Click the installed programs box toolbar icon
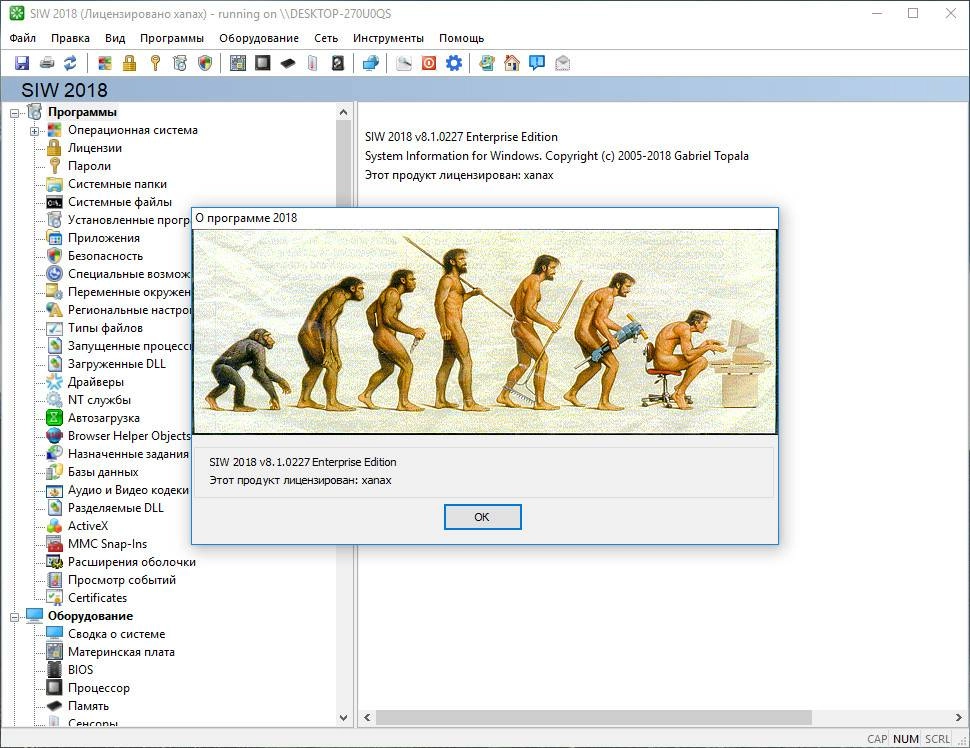The image size is (970, 748). tap(180, 62)
